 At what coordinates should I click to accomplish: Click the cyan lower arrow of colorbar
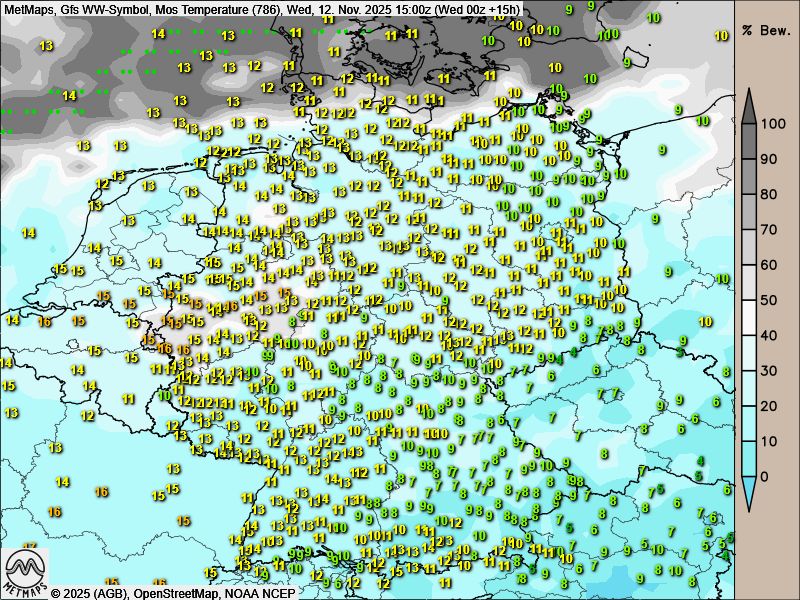[x=749, y=493]
